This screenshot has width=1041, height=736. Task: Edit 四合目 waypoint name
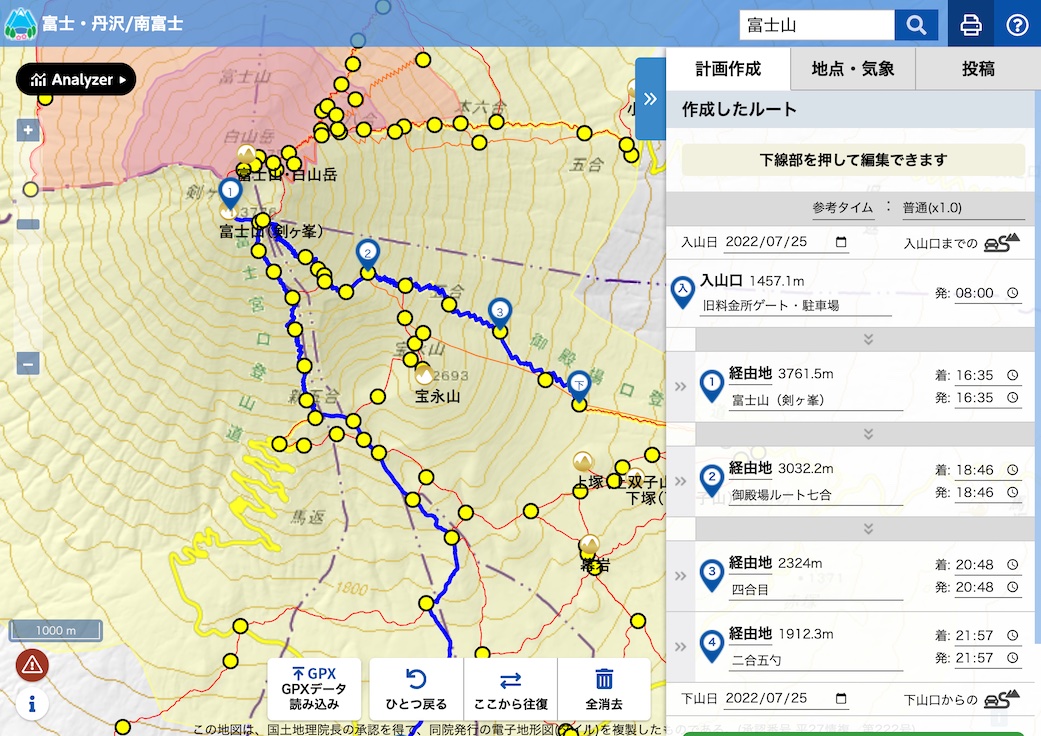click(x=817, y=590)
